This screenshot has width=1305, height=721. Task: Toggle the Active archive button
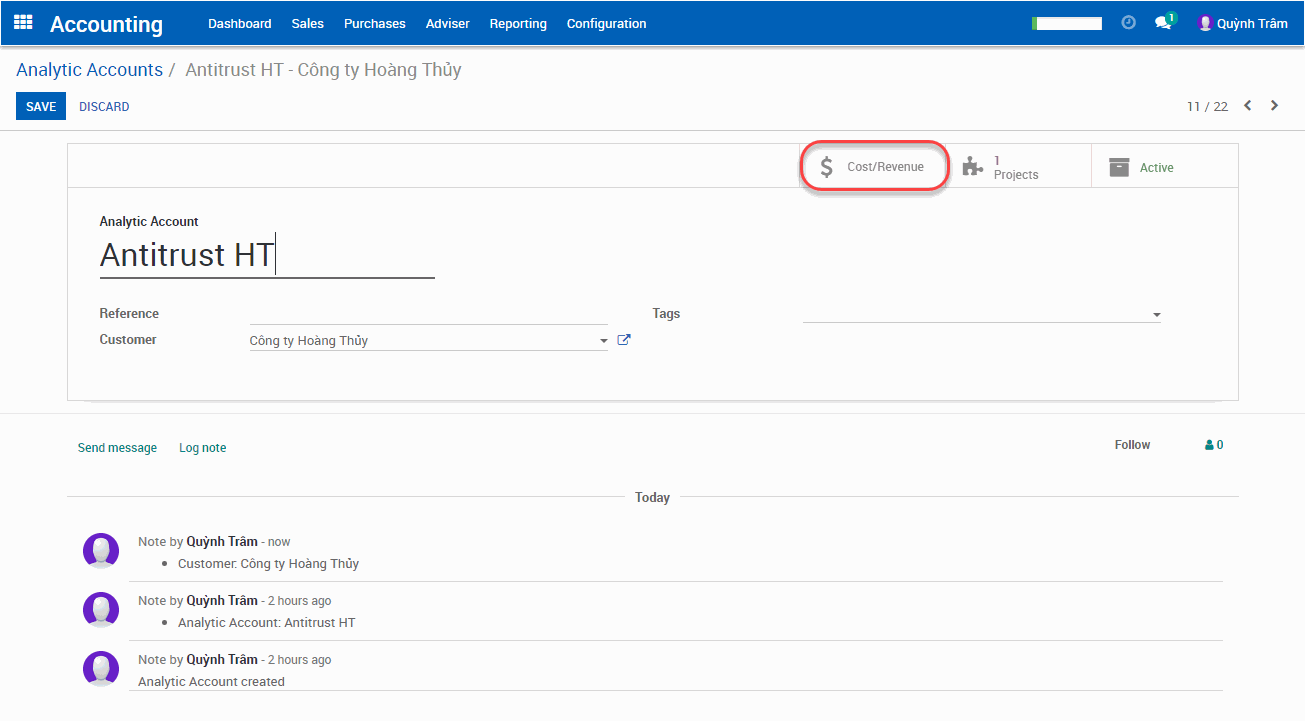1142,167
